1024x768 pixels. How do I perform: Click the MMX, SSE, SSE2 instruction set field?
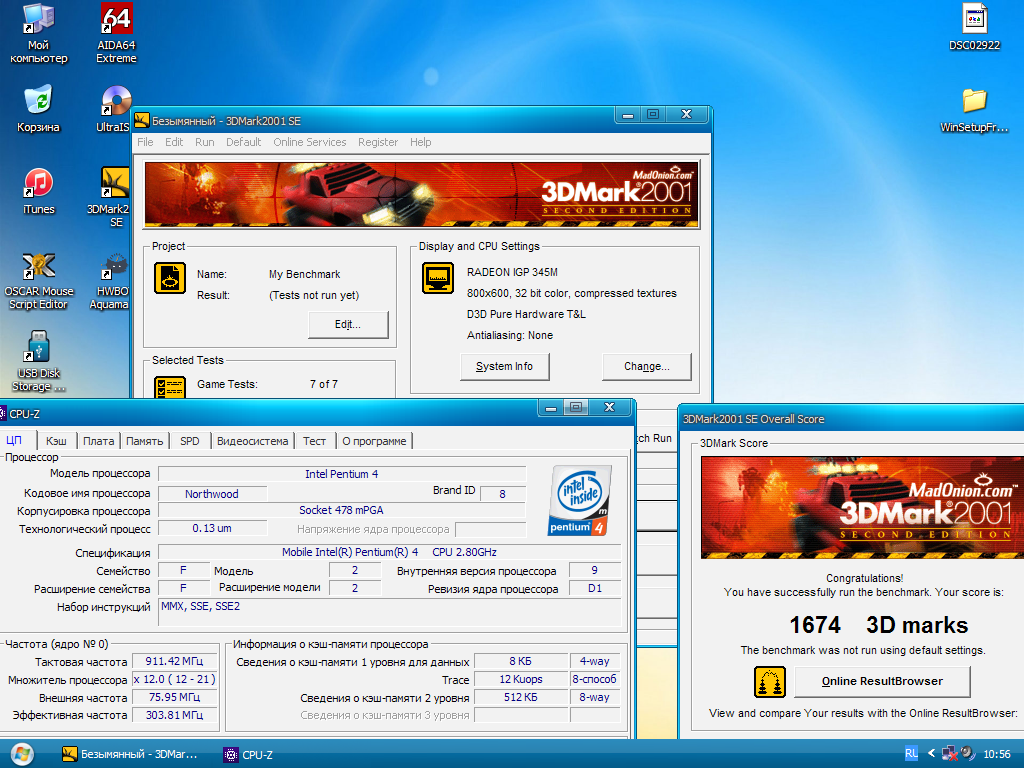point(390,612)
